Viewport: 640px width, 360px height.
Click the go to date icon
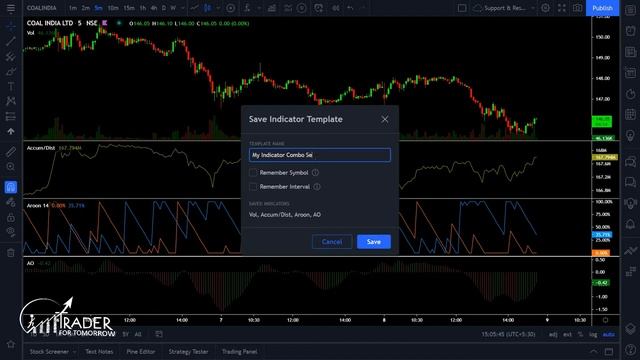click(x=159, y=334)
